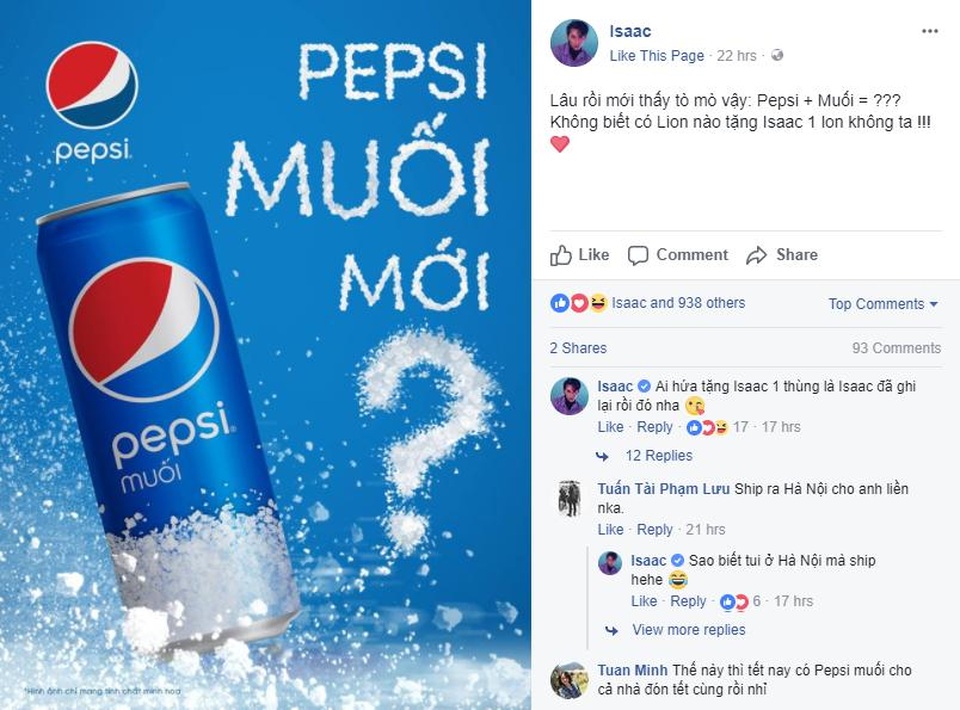Expand View more replies
The image size is (960, 710).
click(x=688, y=630)
